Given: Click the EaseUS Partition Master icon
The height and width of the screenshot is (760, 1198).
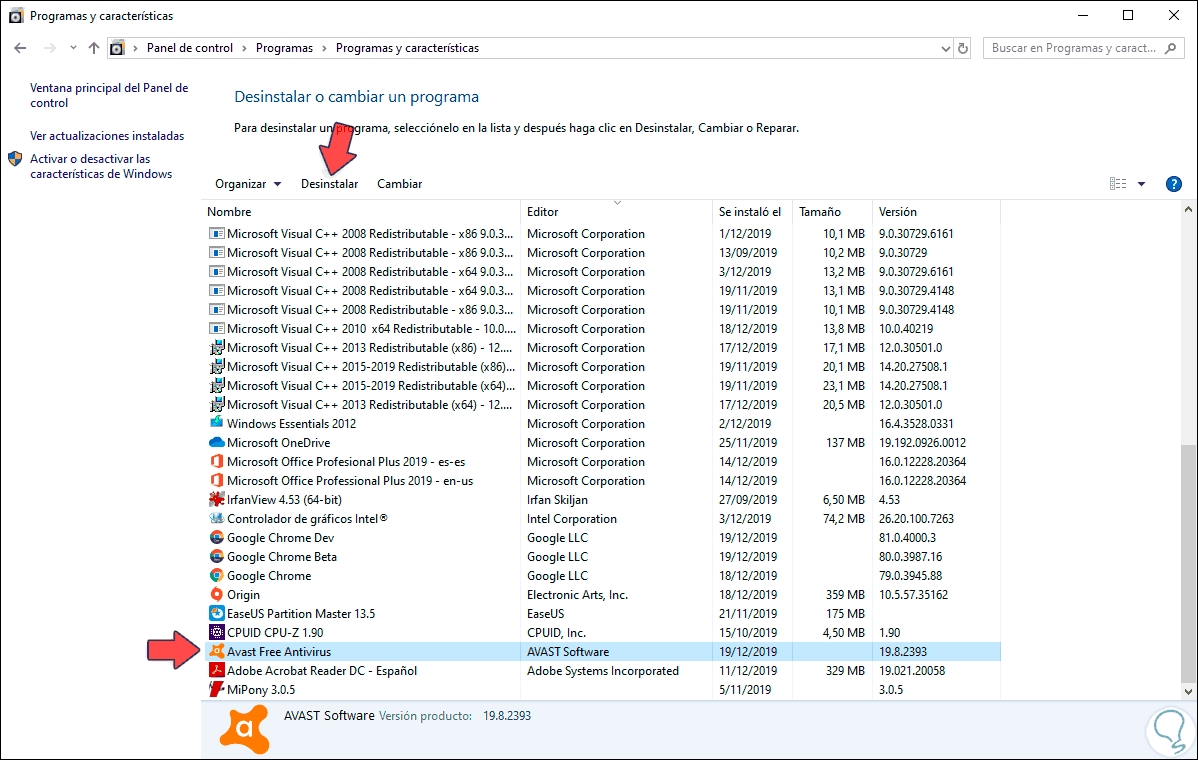Looking at the screenshot, I should (217, 613).
